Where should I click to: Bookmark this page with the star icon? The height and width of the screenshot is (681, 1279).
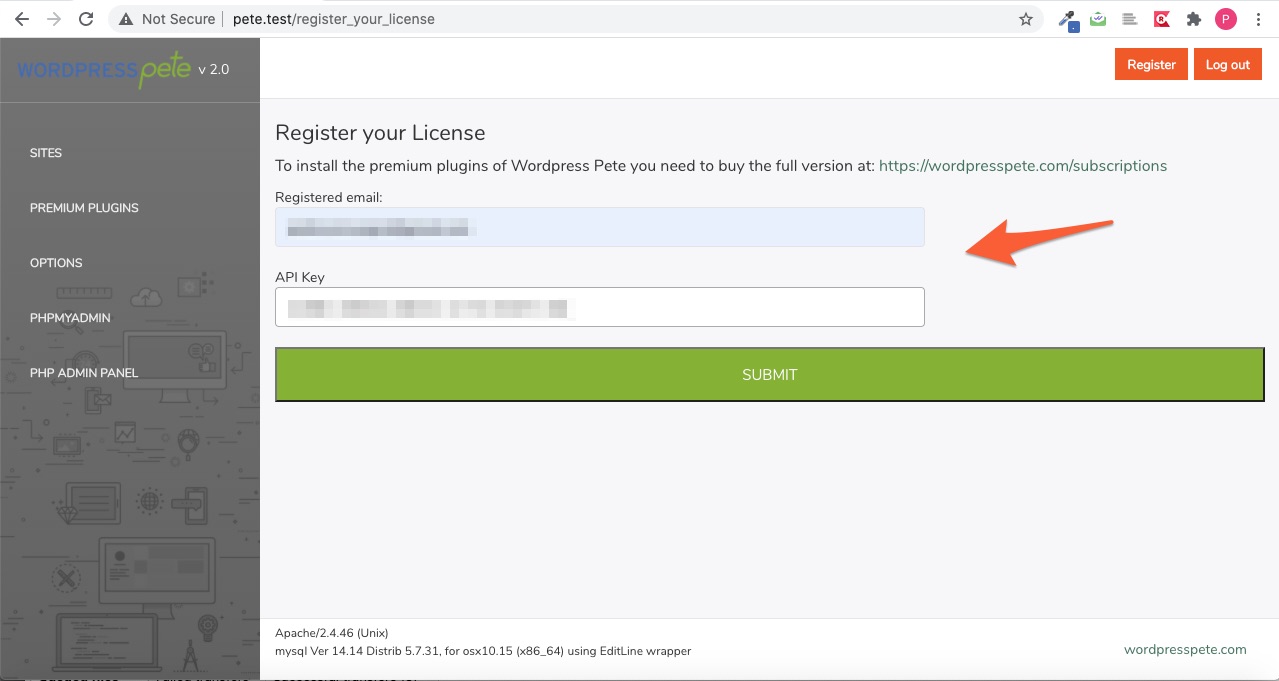1026,19
